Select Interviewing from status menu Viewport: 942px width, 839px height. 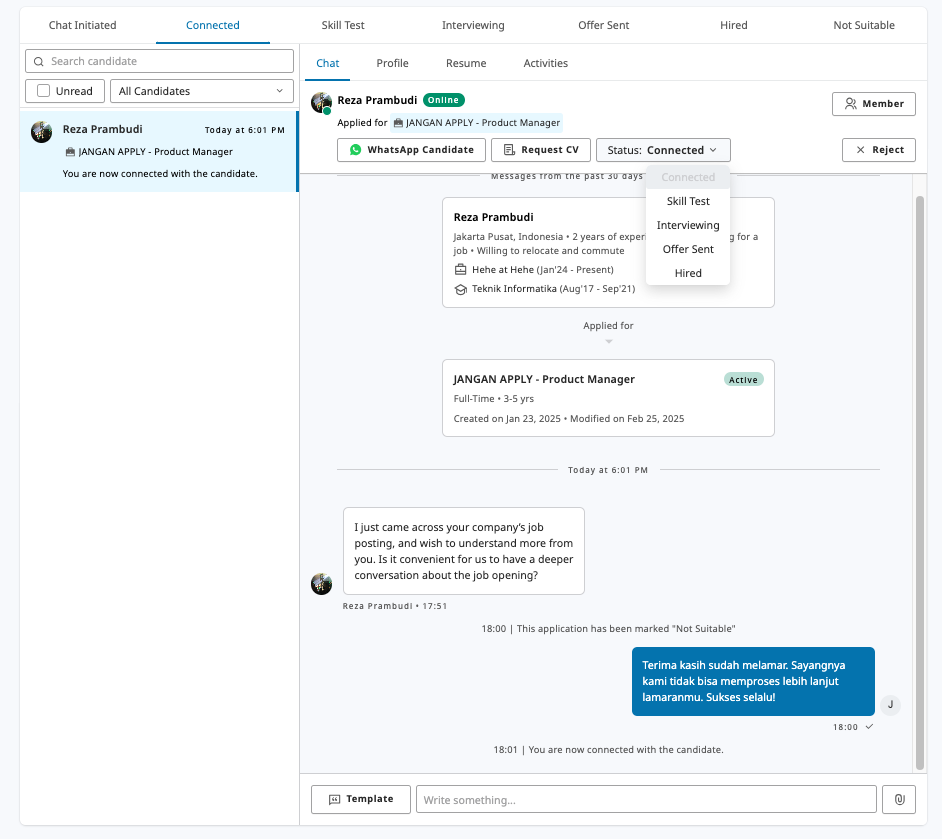tap(688, 225)
